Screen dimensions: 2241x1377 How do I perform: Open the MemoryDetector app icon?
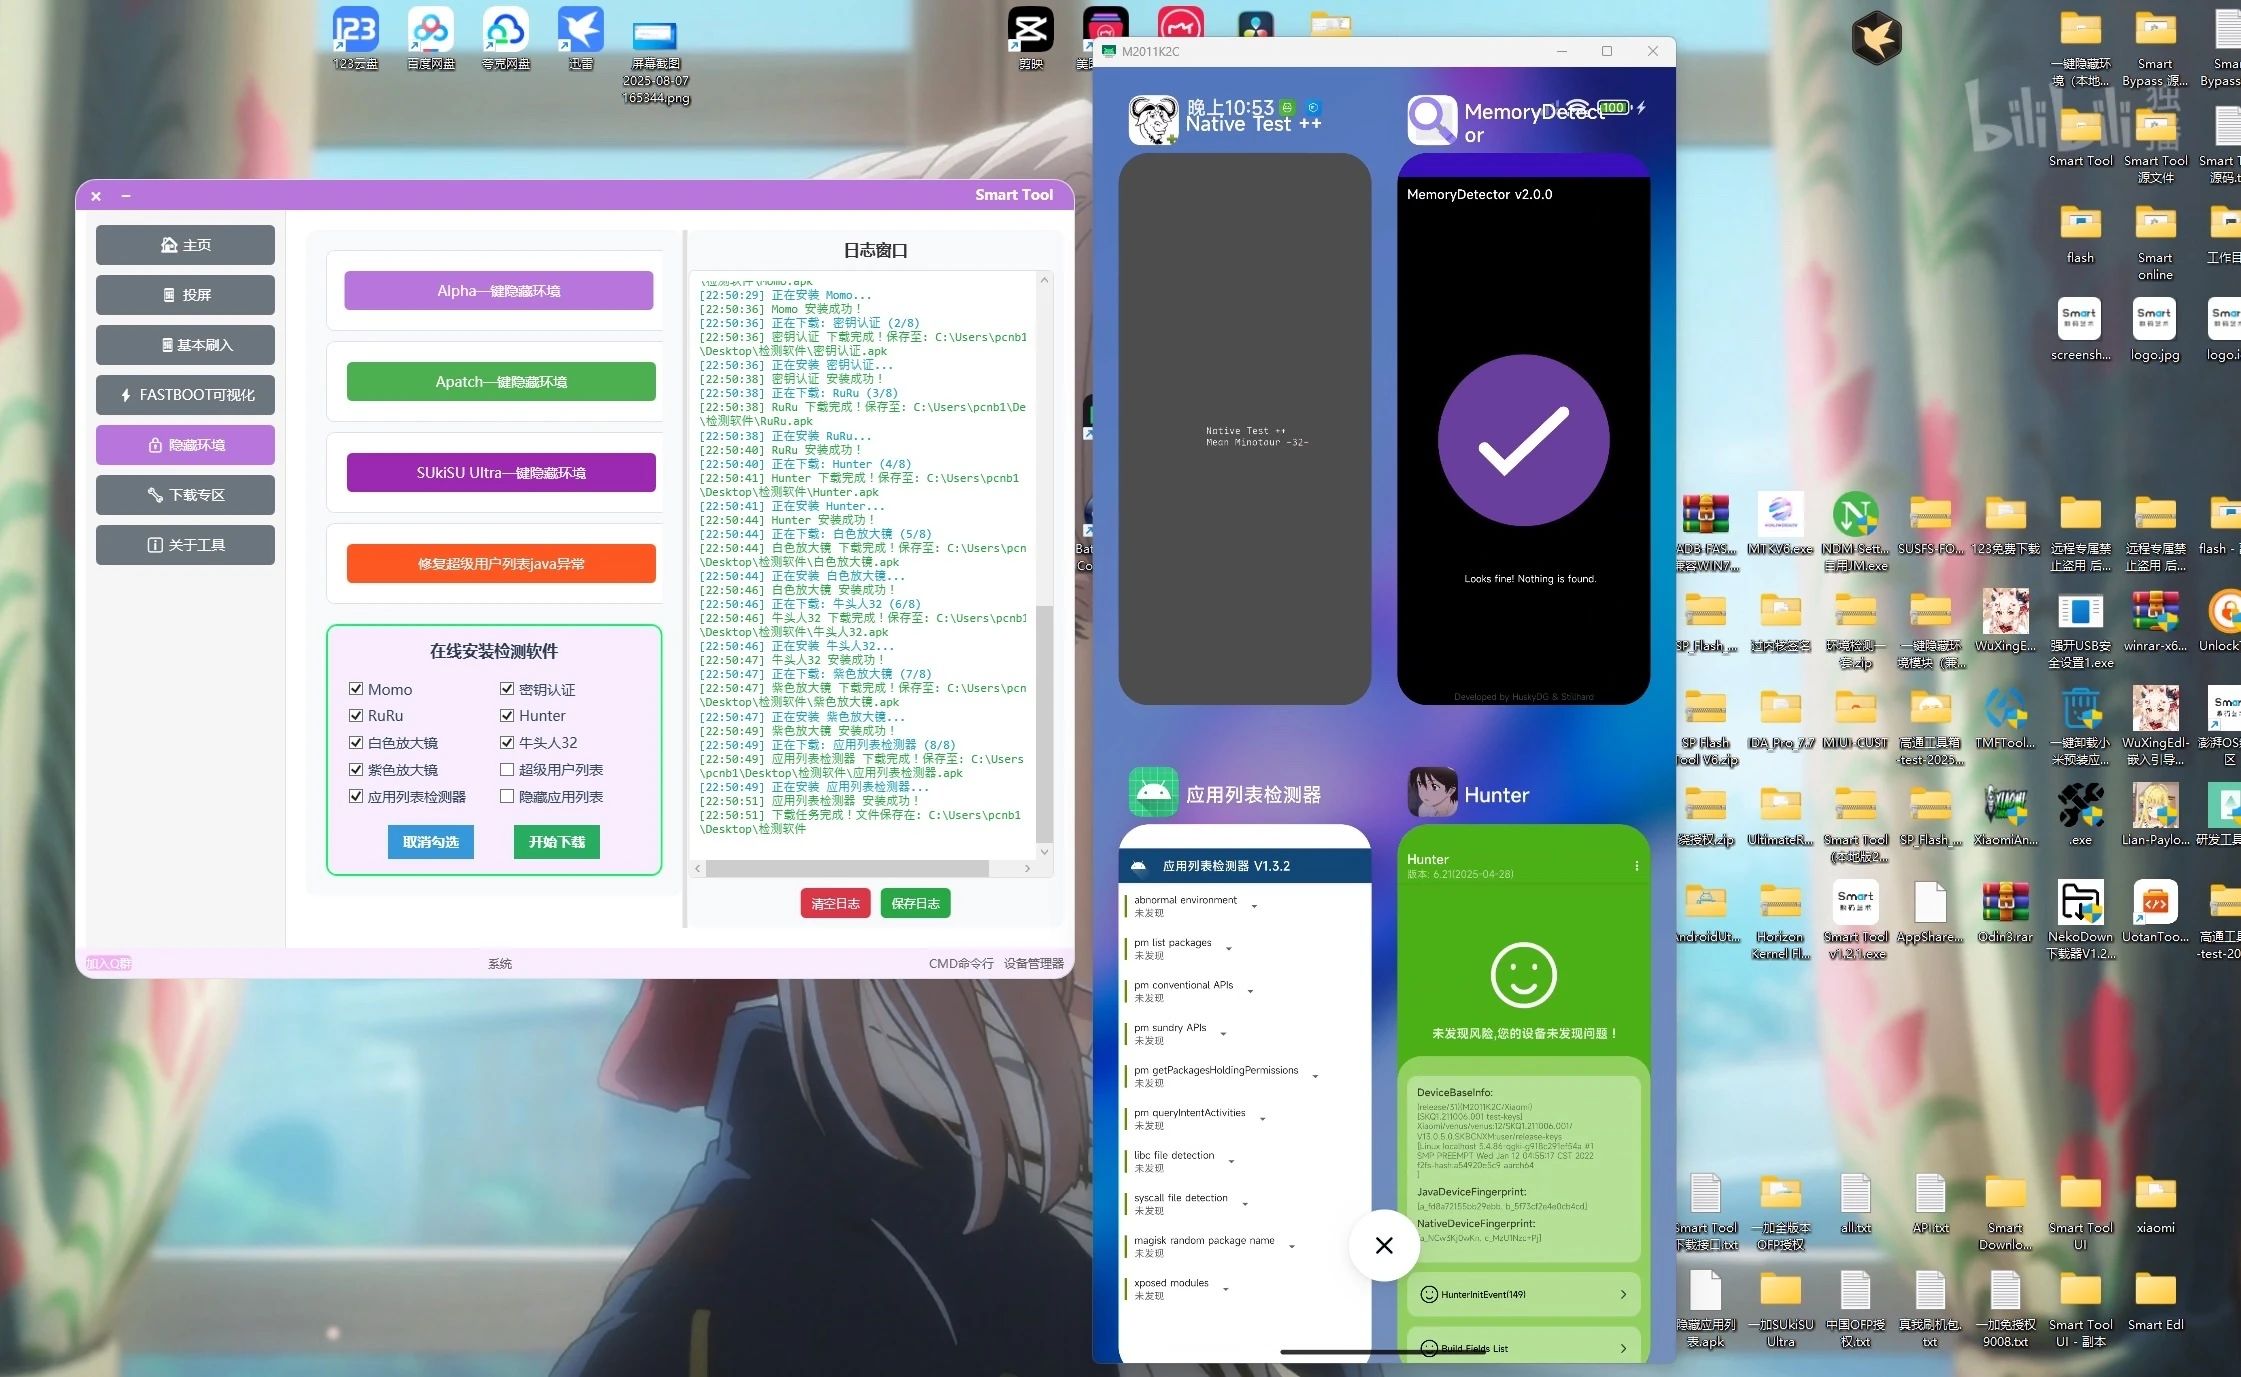(1432, 120)
